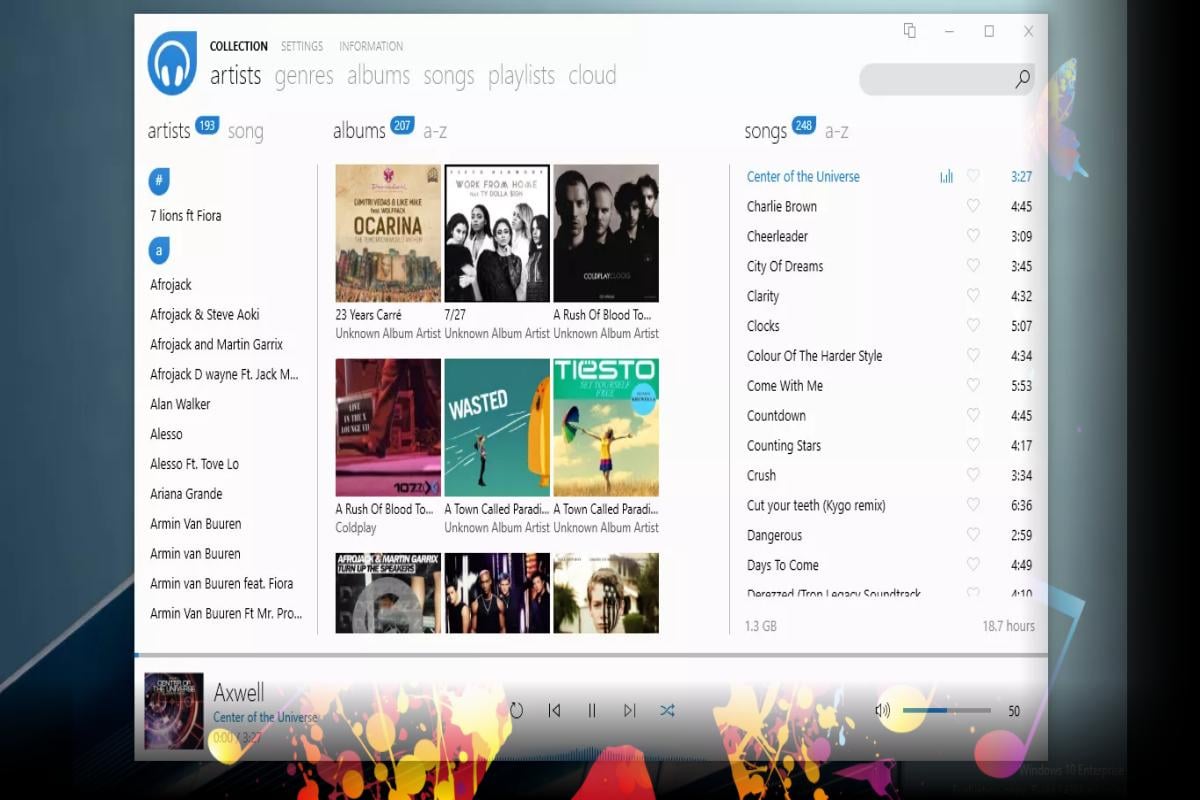Select artist Ariana Grande
The height and width of the screenshot is (800, 1200).
186,494
